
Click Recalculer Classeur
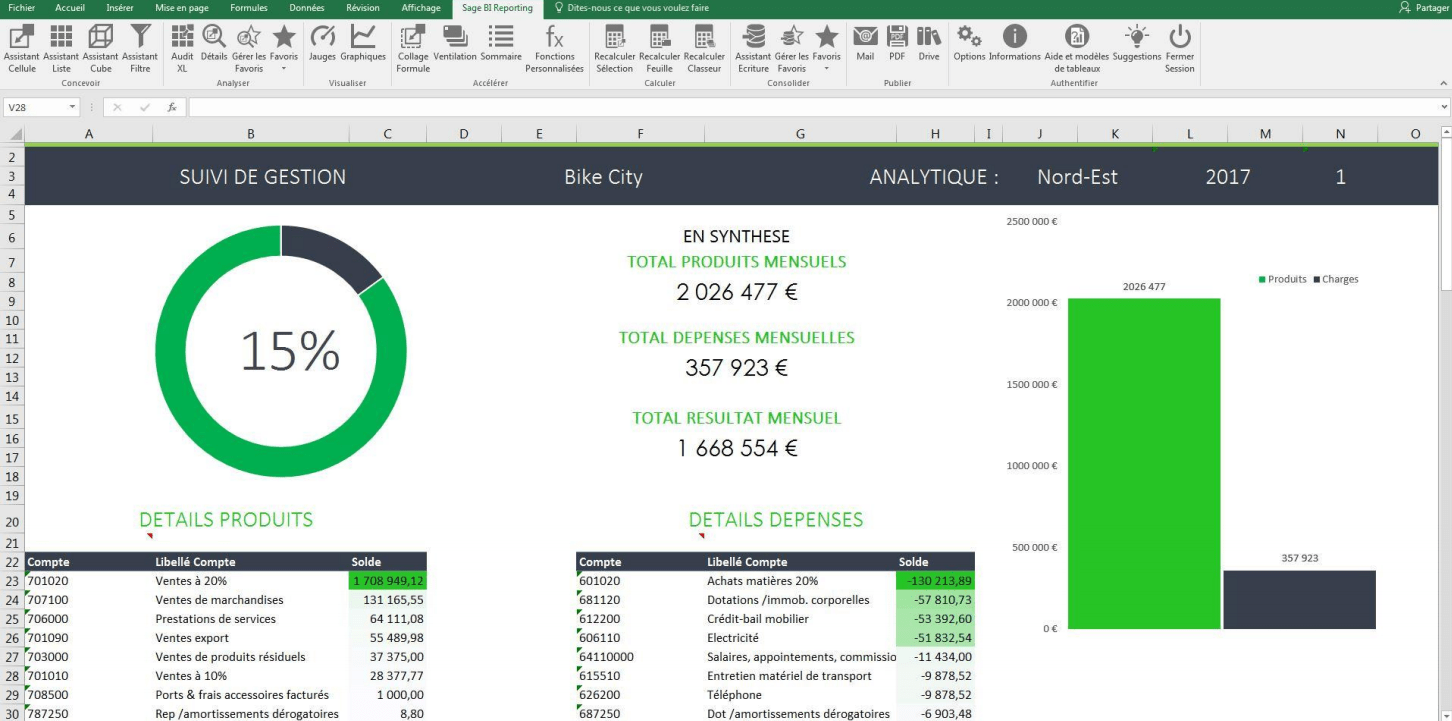(x=704, y=48)
